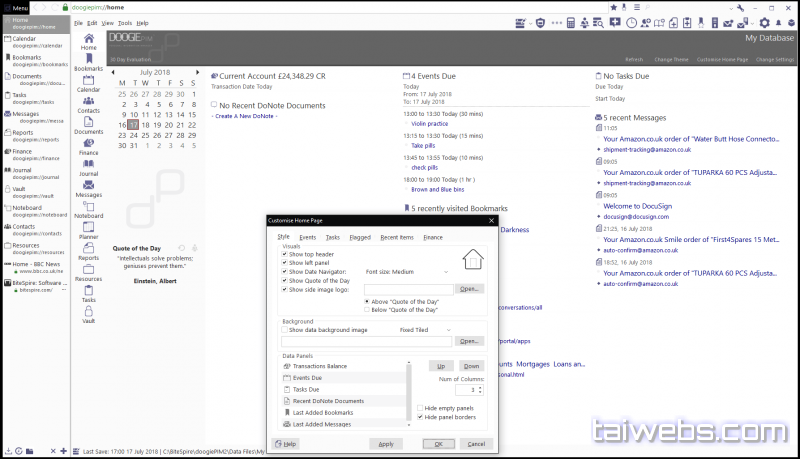Open the Fixed Tiled background dropdown
This screenshot has height=459, width=800.
[447, 329]
